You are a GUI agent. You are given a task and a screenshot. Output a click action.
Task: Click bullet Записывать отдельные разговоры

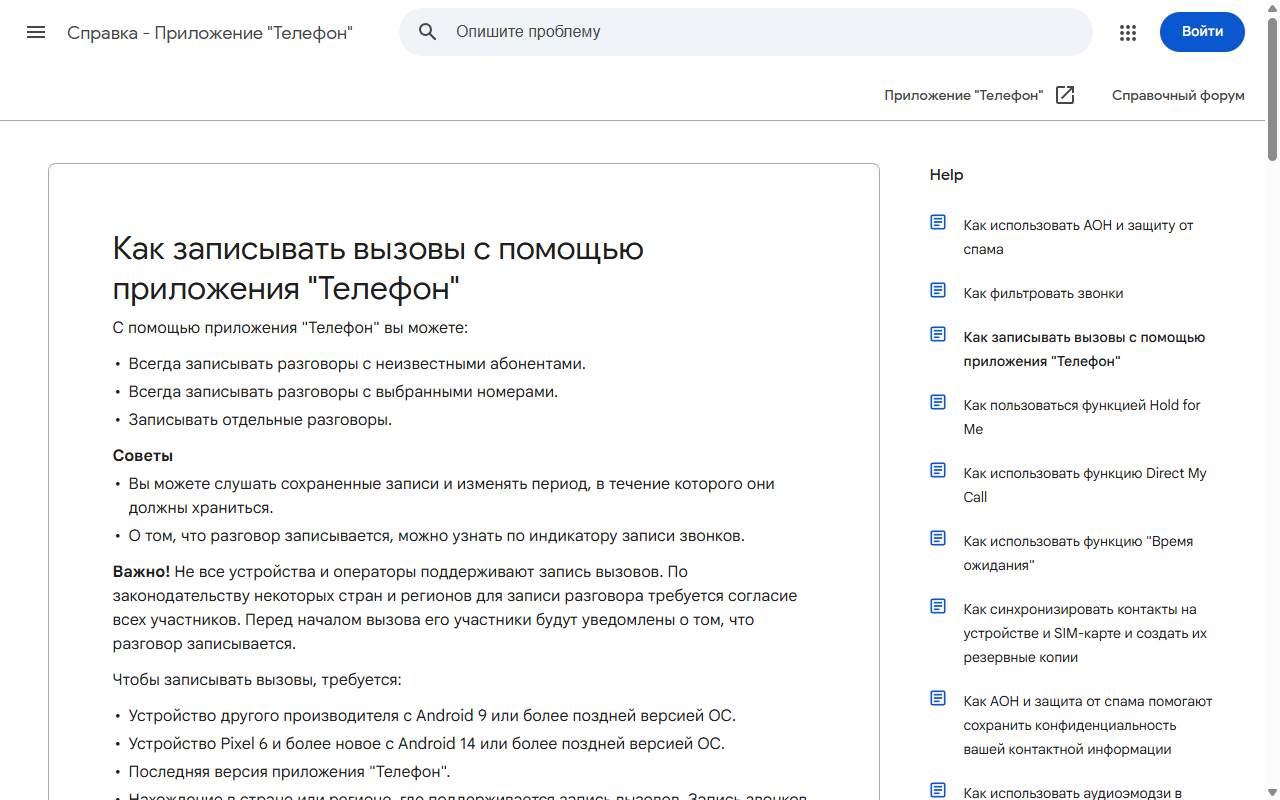[260, 419]
